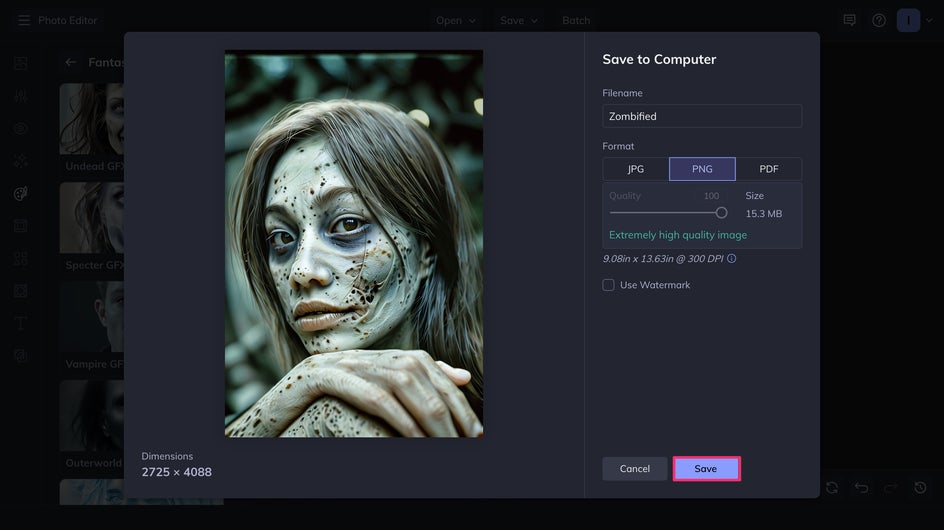Open the hamburger menu beside Photo Editor

(x=23, y=20)
